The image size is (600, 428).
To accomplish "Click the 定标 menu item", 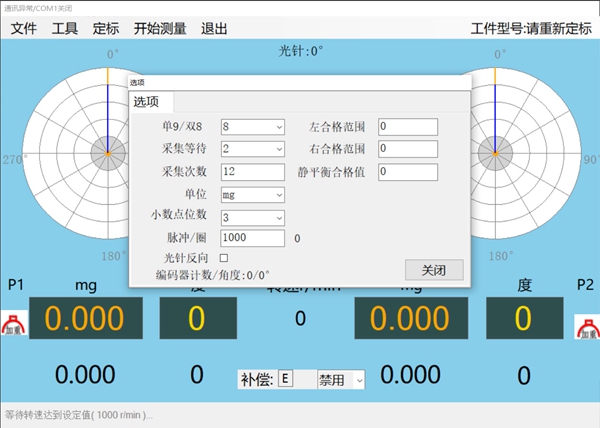I will coord(106,29).
